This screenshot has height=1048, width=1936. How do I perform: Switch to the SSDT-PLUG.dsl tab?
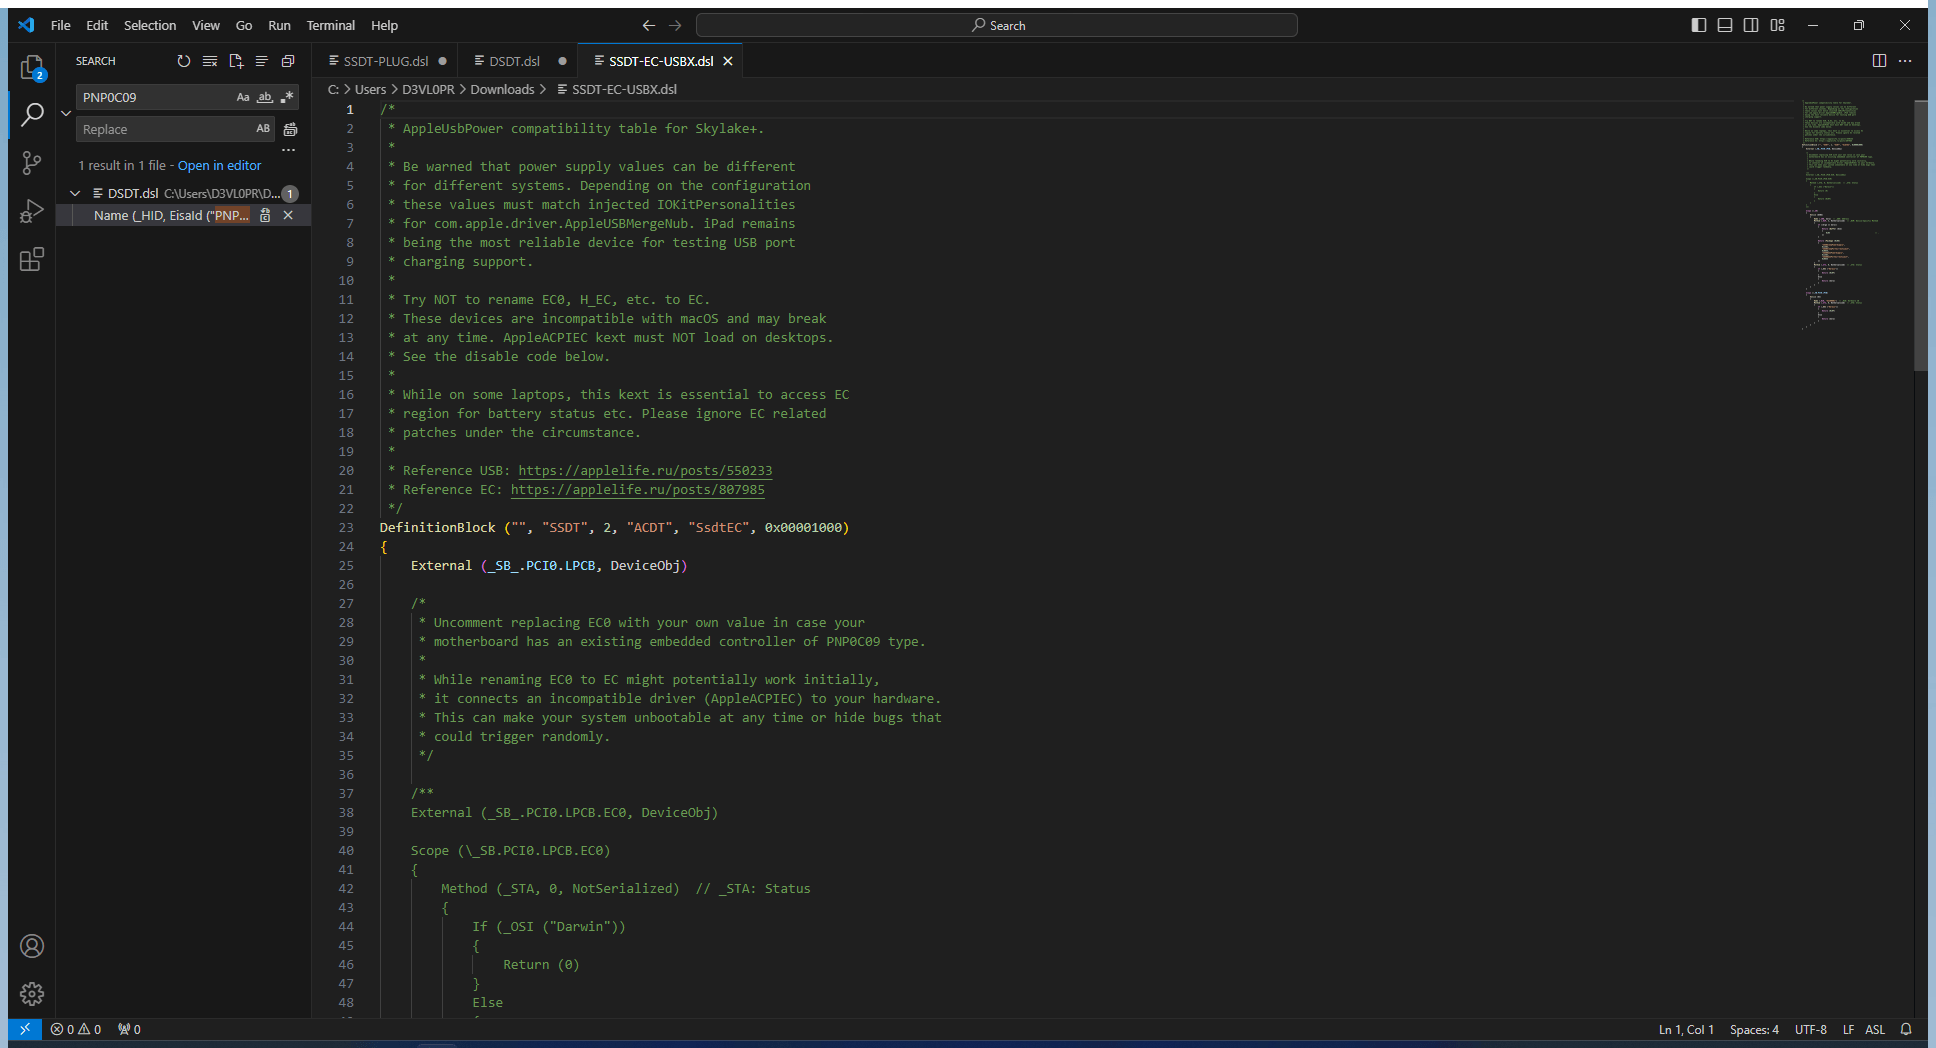pyautogui.click(x=385, y=61)
